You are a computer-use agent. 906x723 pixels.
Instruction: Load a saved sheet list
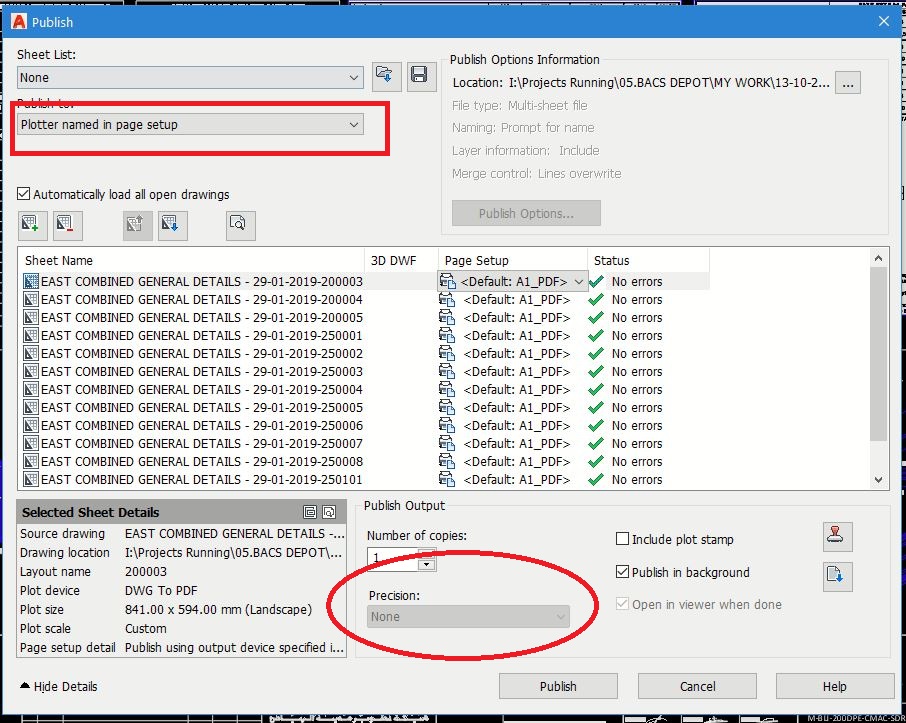[x=387, y=75]
